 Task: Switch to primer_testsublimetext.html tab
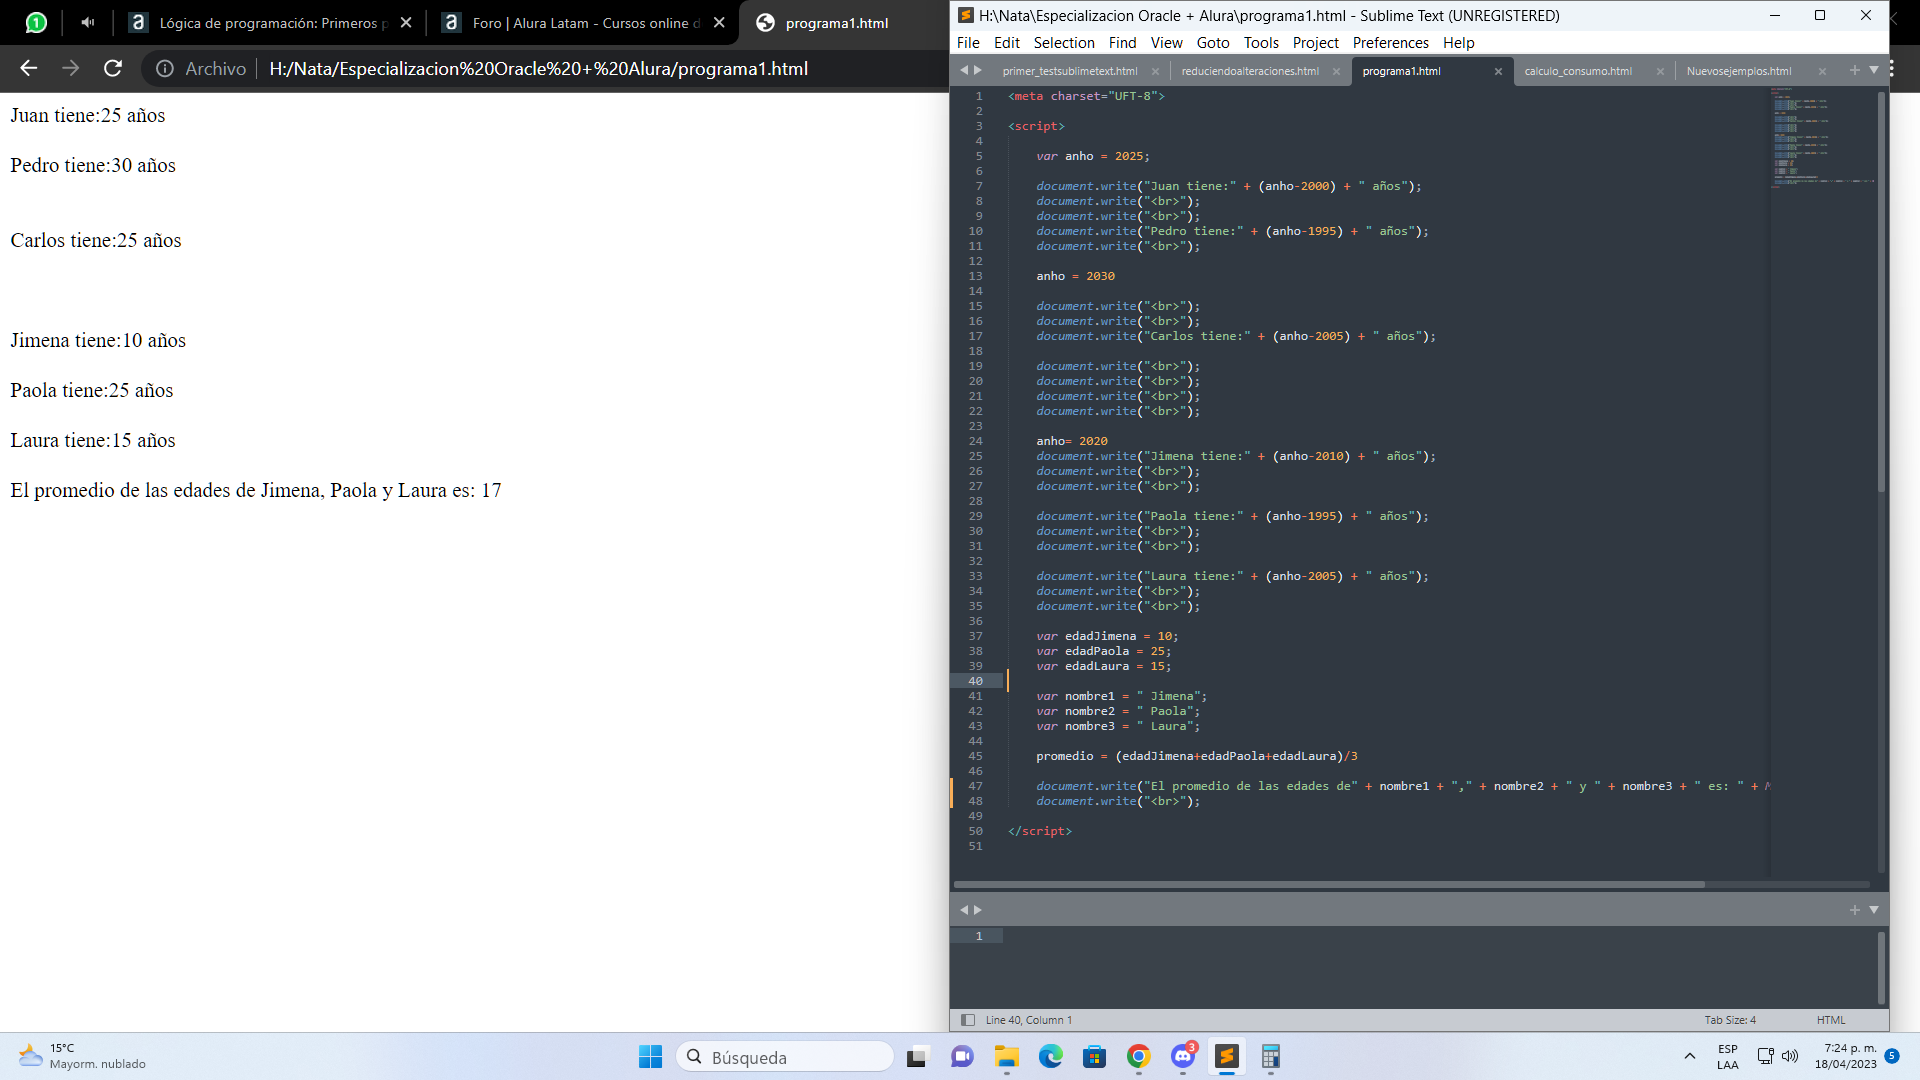(1070, 71)
